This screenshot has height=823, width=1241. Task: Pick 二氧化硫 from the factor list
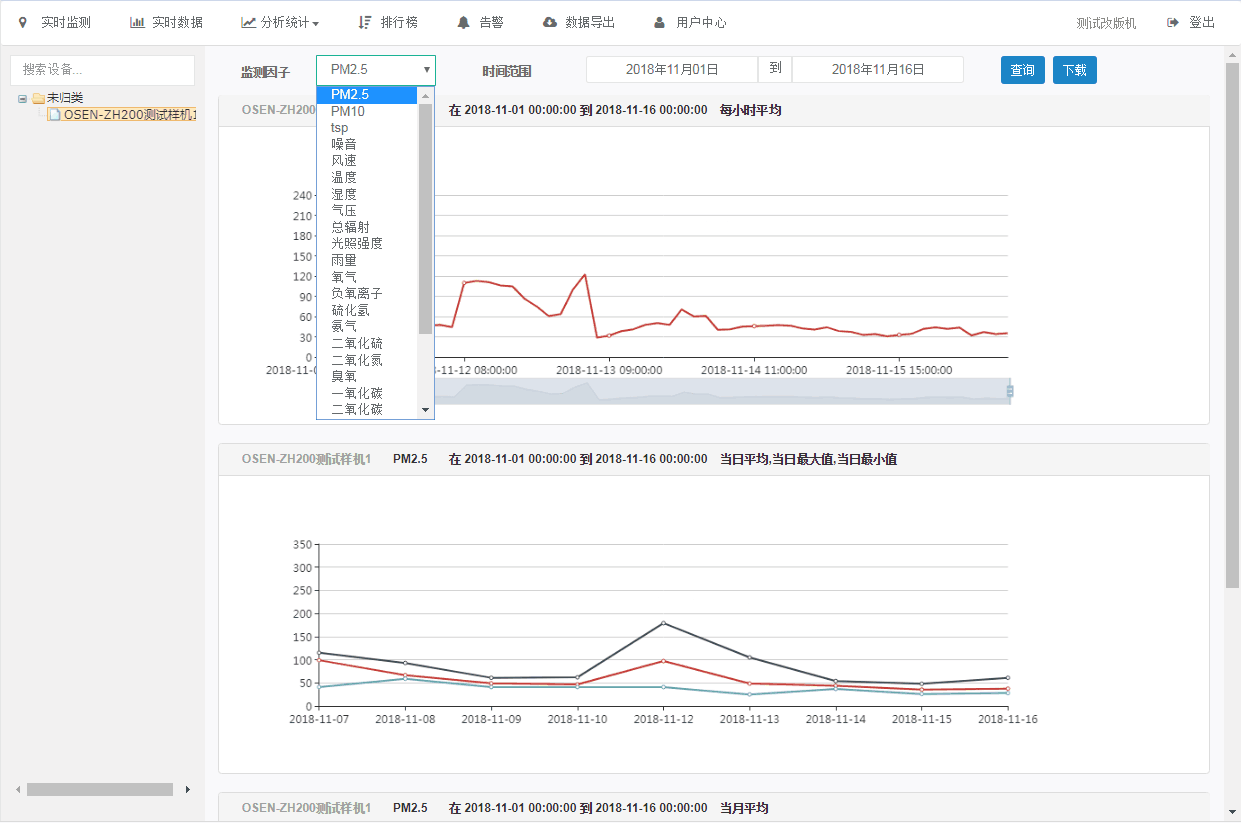click(x=357, y=343)
